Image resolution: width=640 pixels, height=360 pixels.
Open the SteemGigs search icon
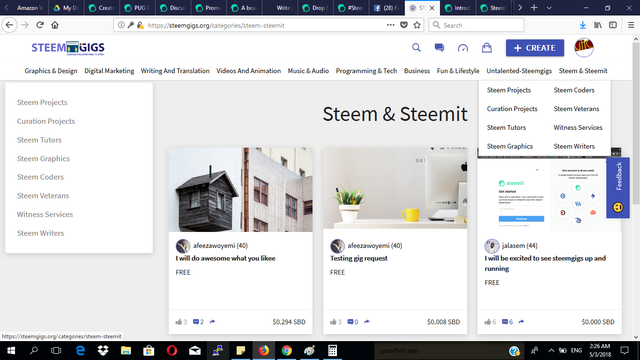(x=416, y=48)
